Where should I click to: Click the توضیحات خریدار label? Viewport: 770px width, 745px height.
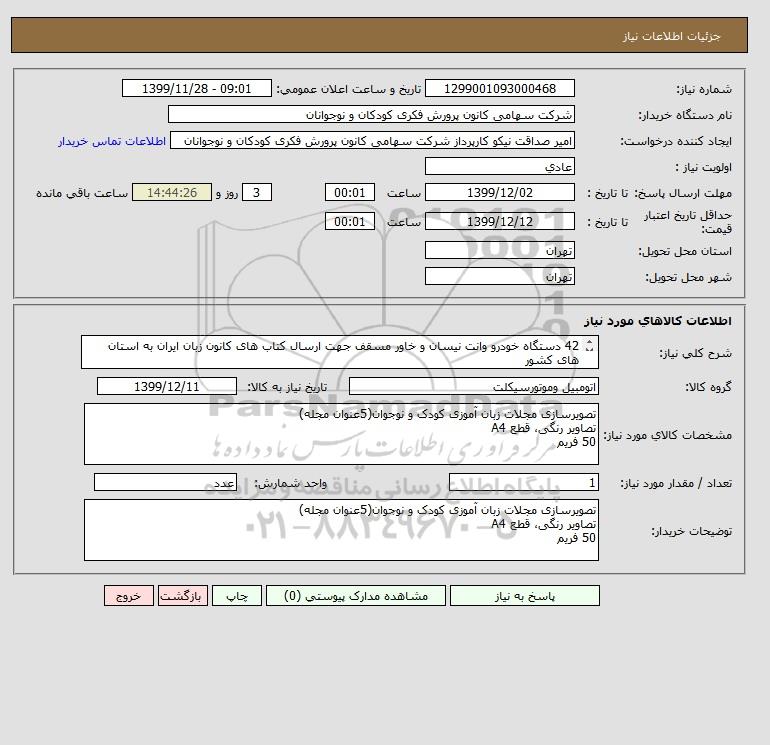click(691, 531)
